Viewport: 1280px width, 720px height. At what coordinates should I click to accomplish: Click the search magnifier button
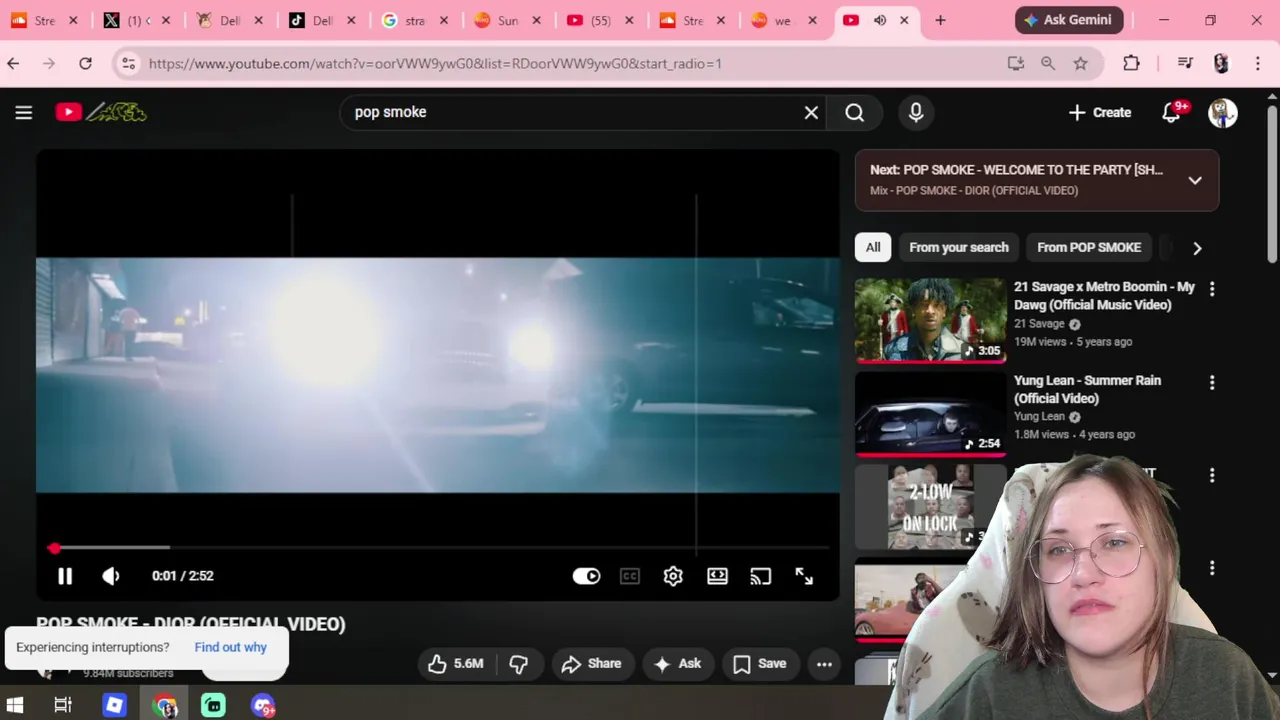coord(855,113)
